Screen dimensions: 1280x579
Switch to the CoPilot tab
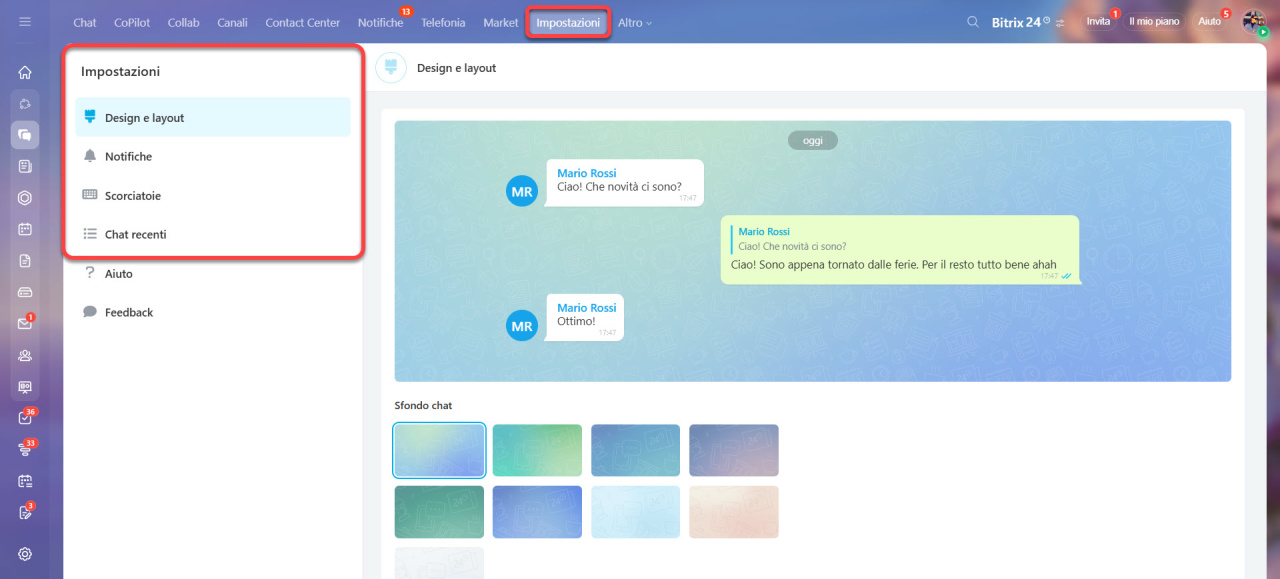[x=132, y=22]
